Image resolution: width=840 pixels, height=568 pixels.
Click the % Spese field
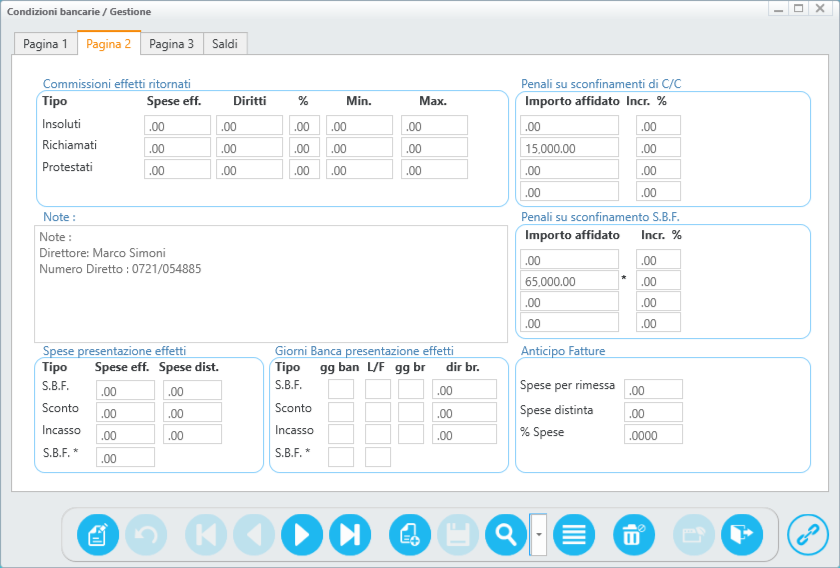[x=654, y=435]
